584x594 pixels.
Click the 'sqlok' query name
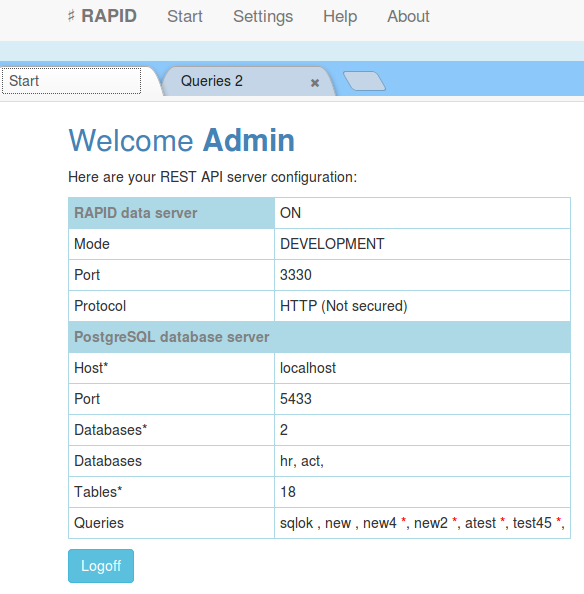click(x=297, y=523)
